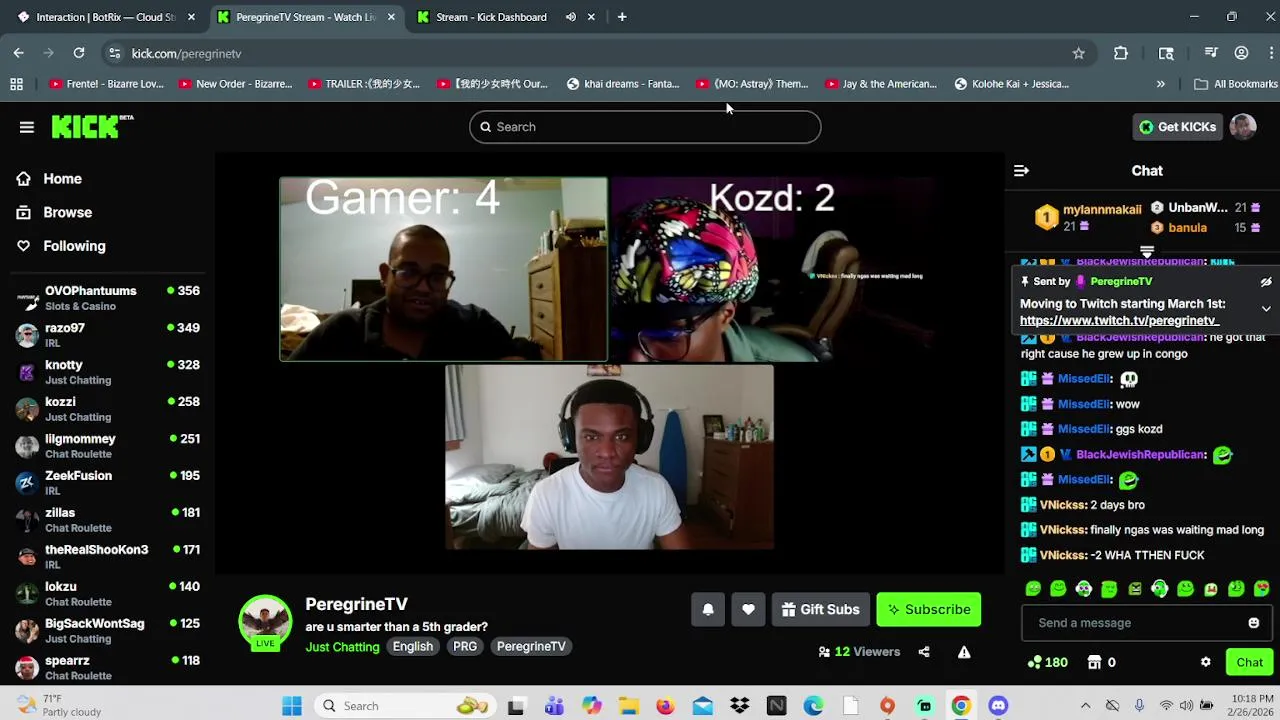The width and height of the screenshot is (1280, 720).
Task: Click Just Chatting category link
Action: 342,647
